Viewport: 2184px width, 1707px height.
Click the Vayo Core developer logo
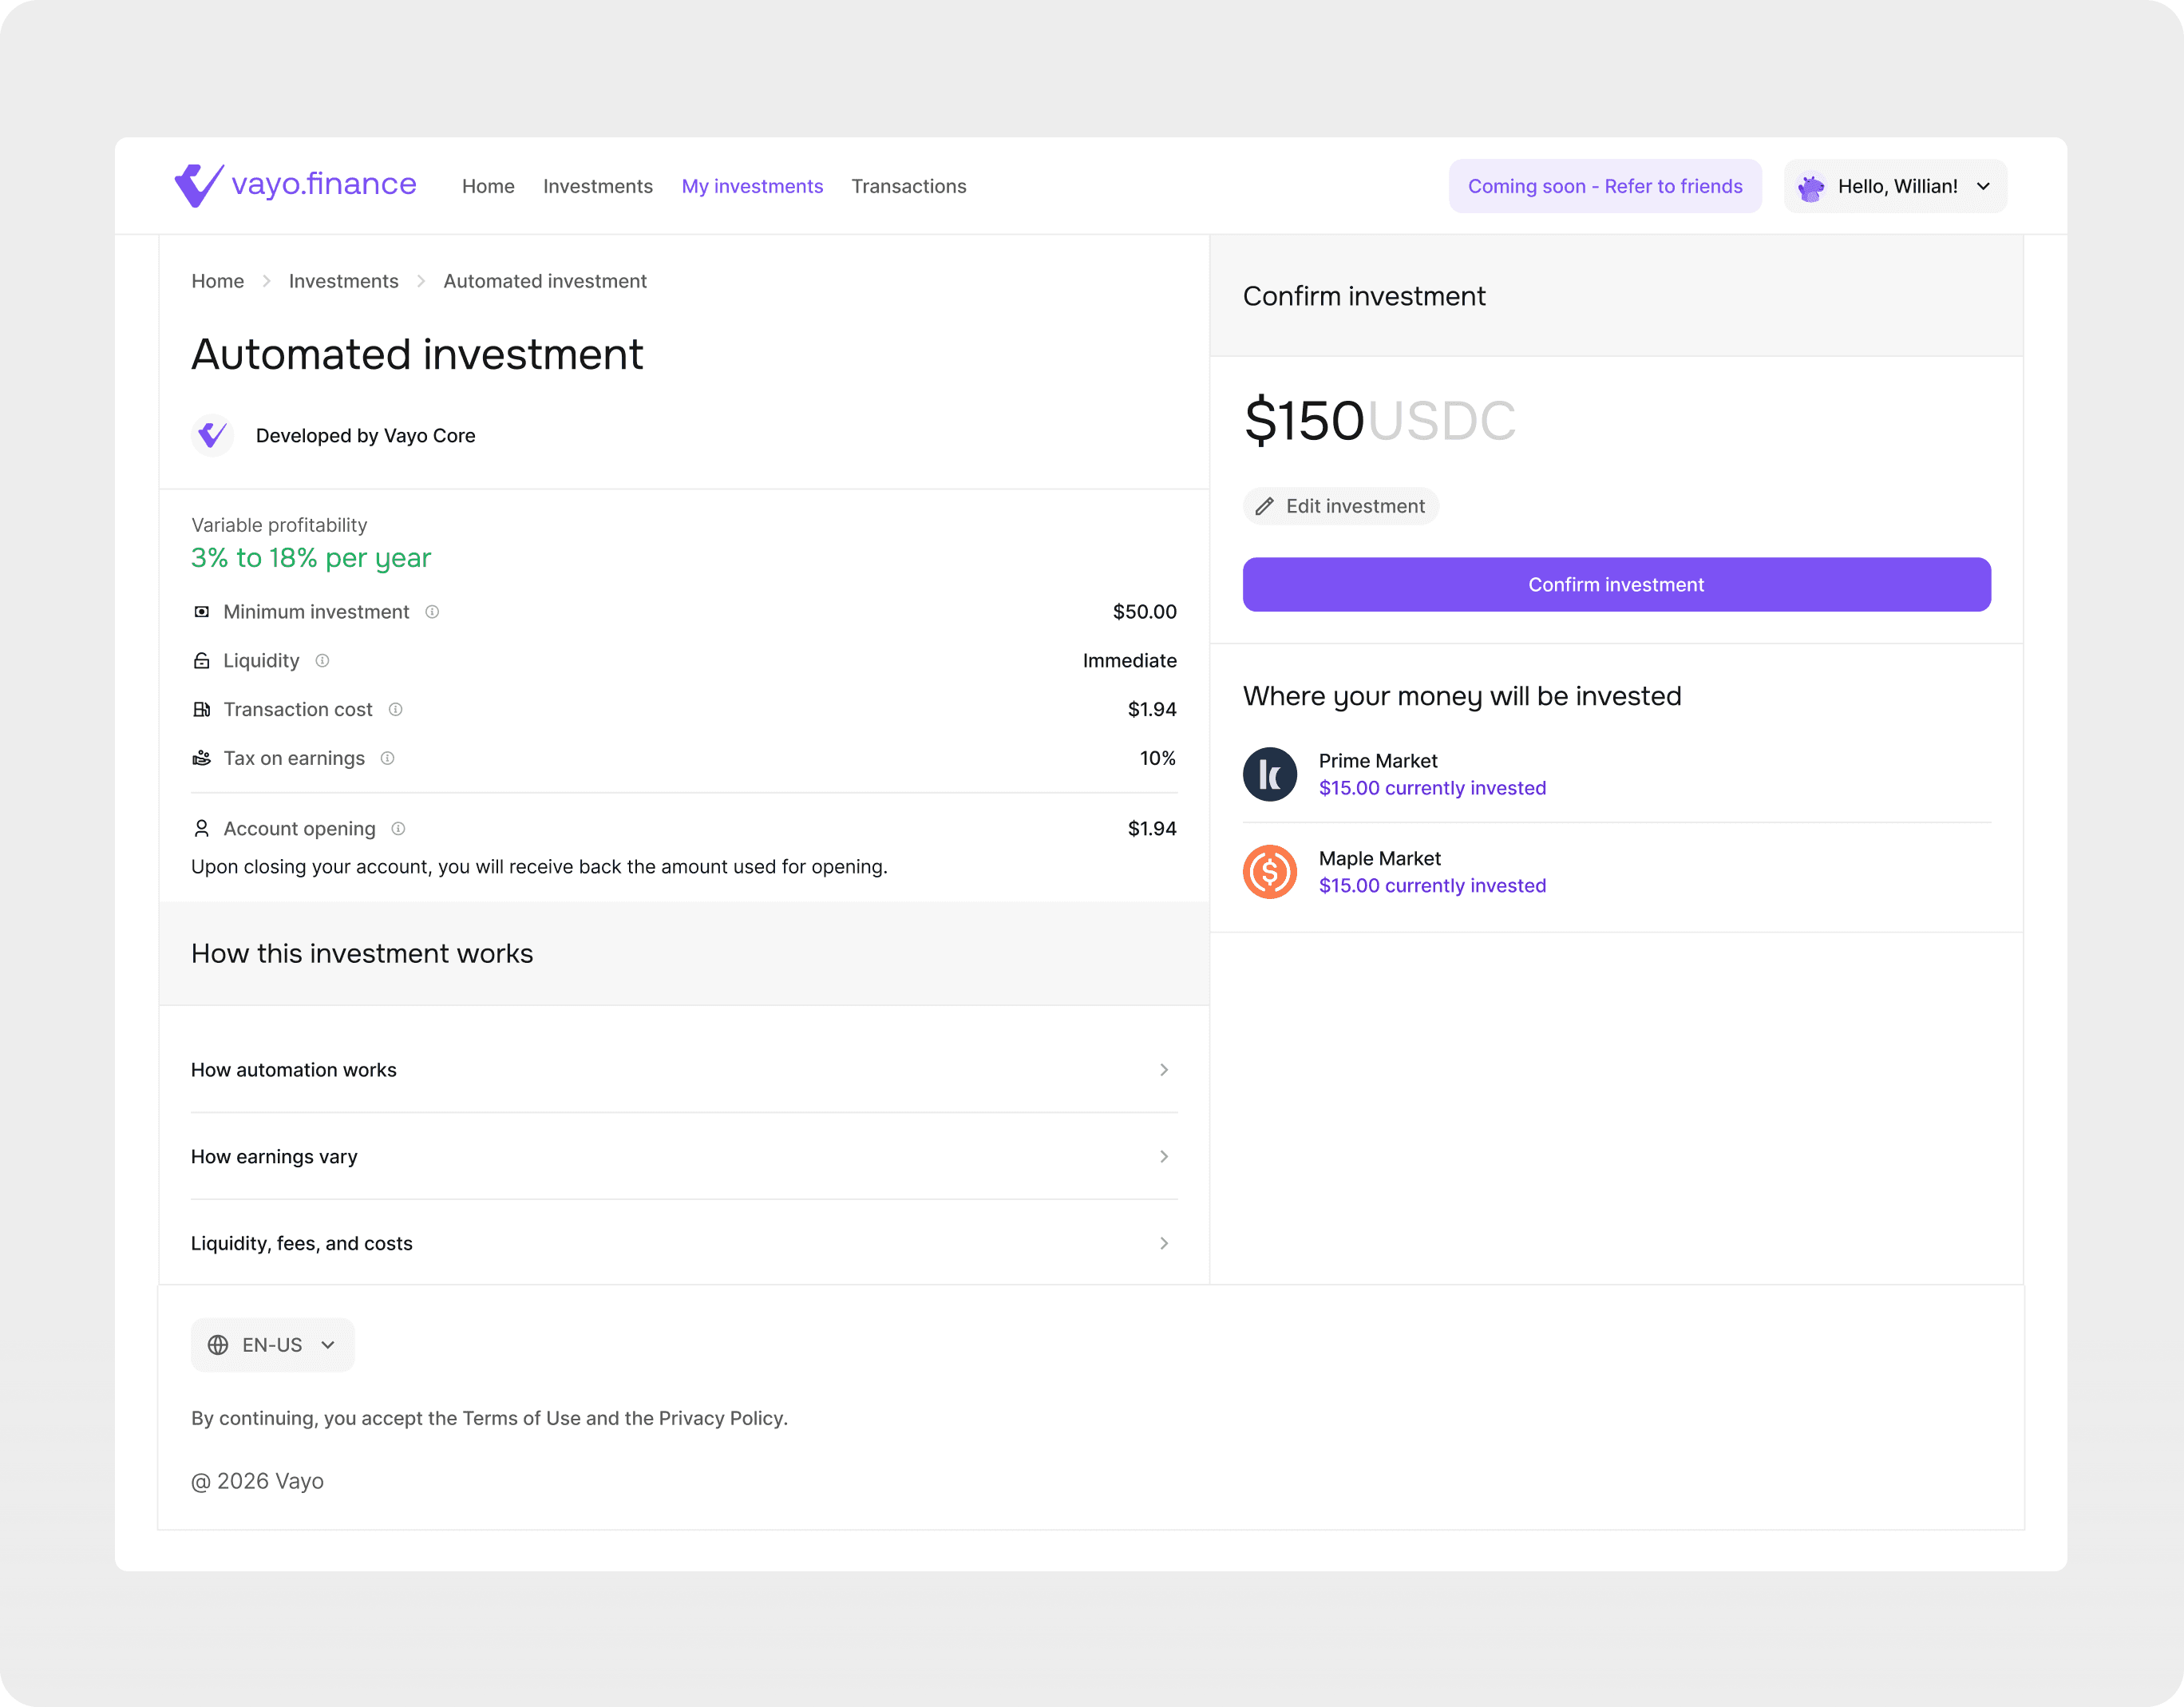pos(212,435)
